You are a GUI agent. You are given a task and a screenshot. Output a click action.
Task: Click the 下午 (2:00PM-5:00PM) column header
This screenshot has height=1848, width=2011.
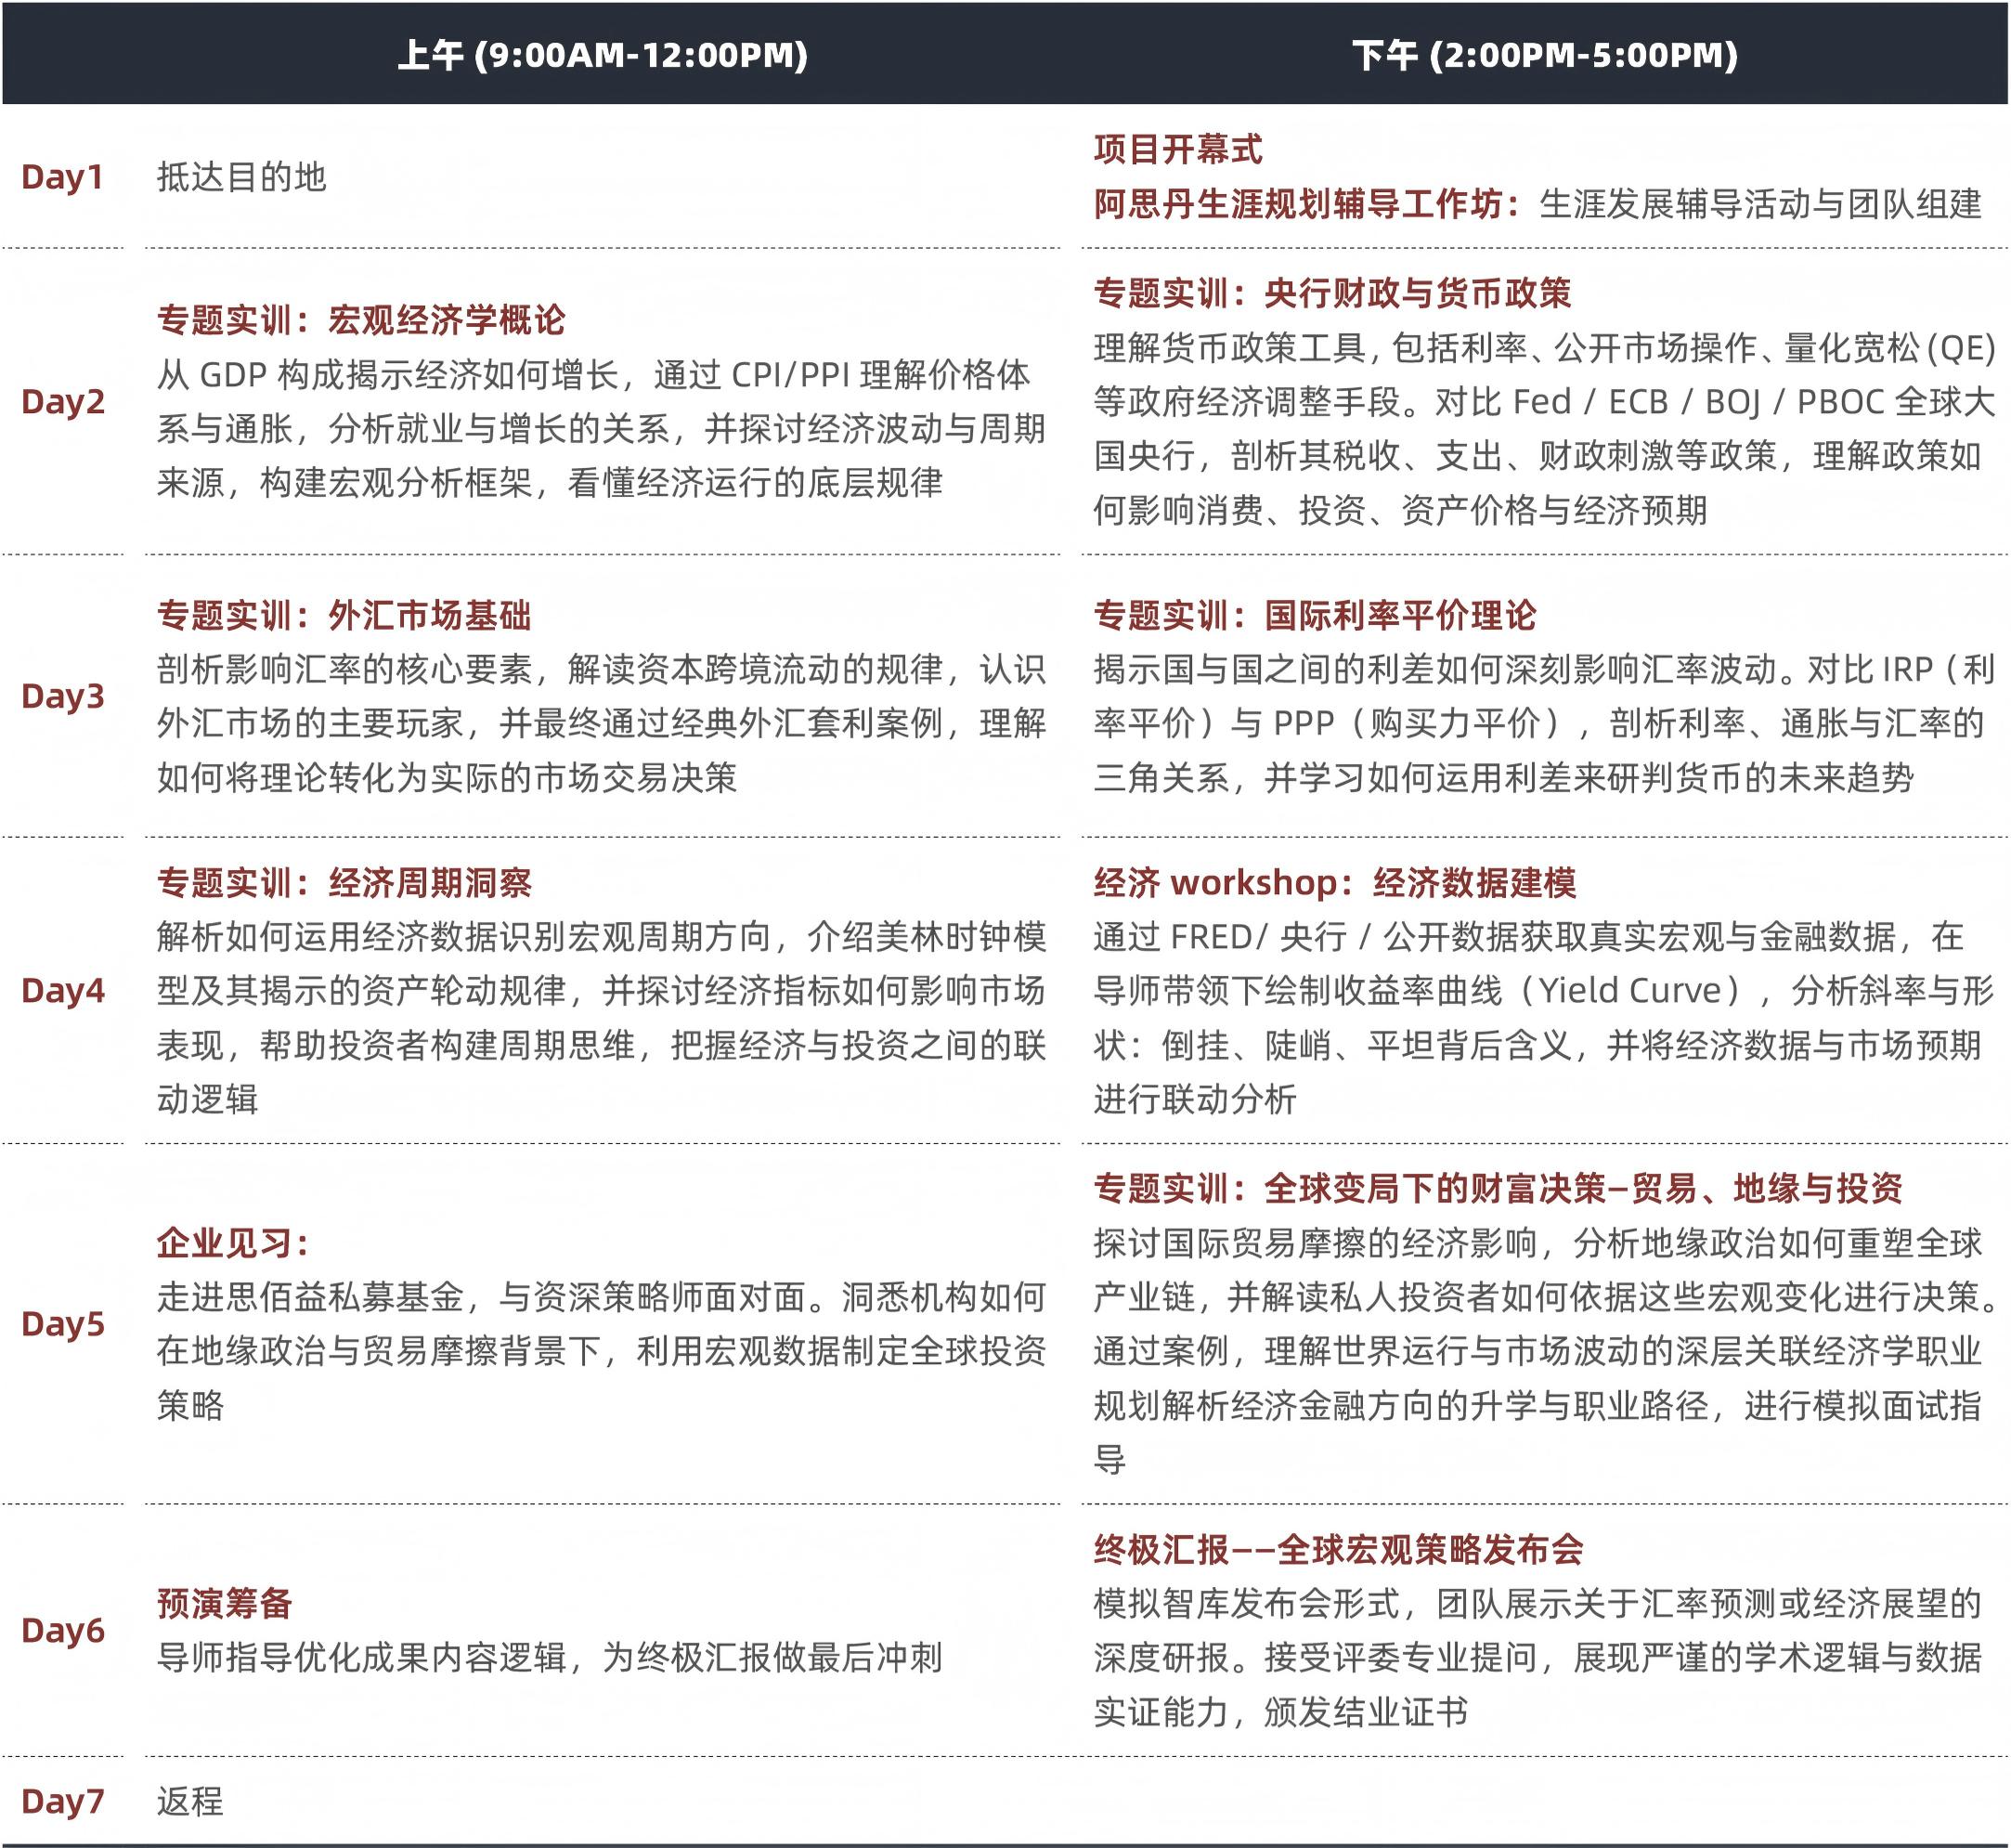pos(1544,55)
